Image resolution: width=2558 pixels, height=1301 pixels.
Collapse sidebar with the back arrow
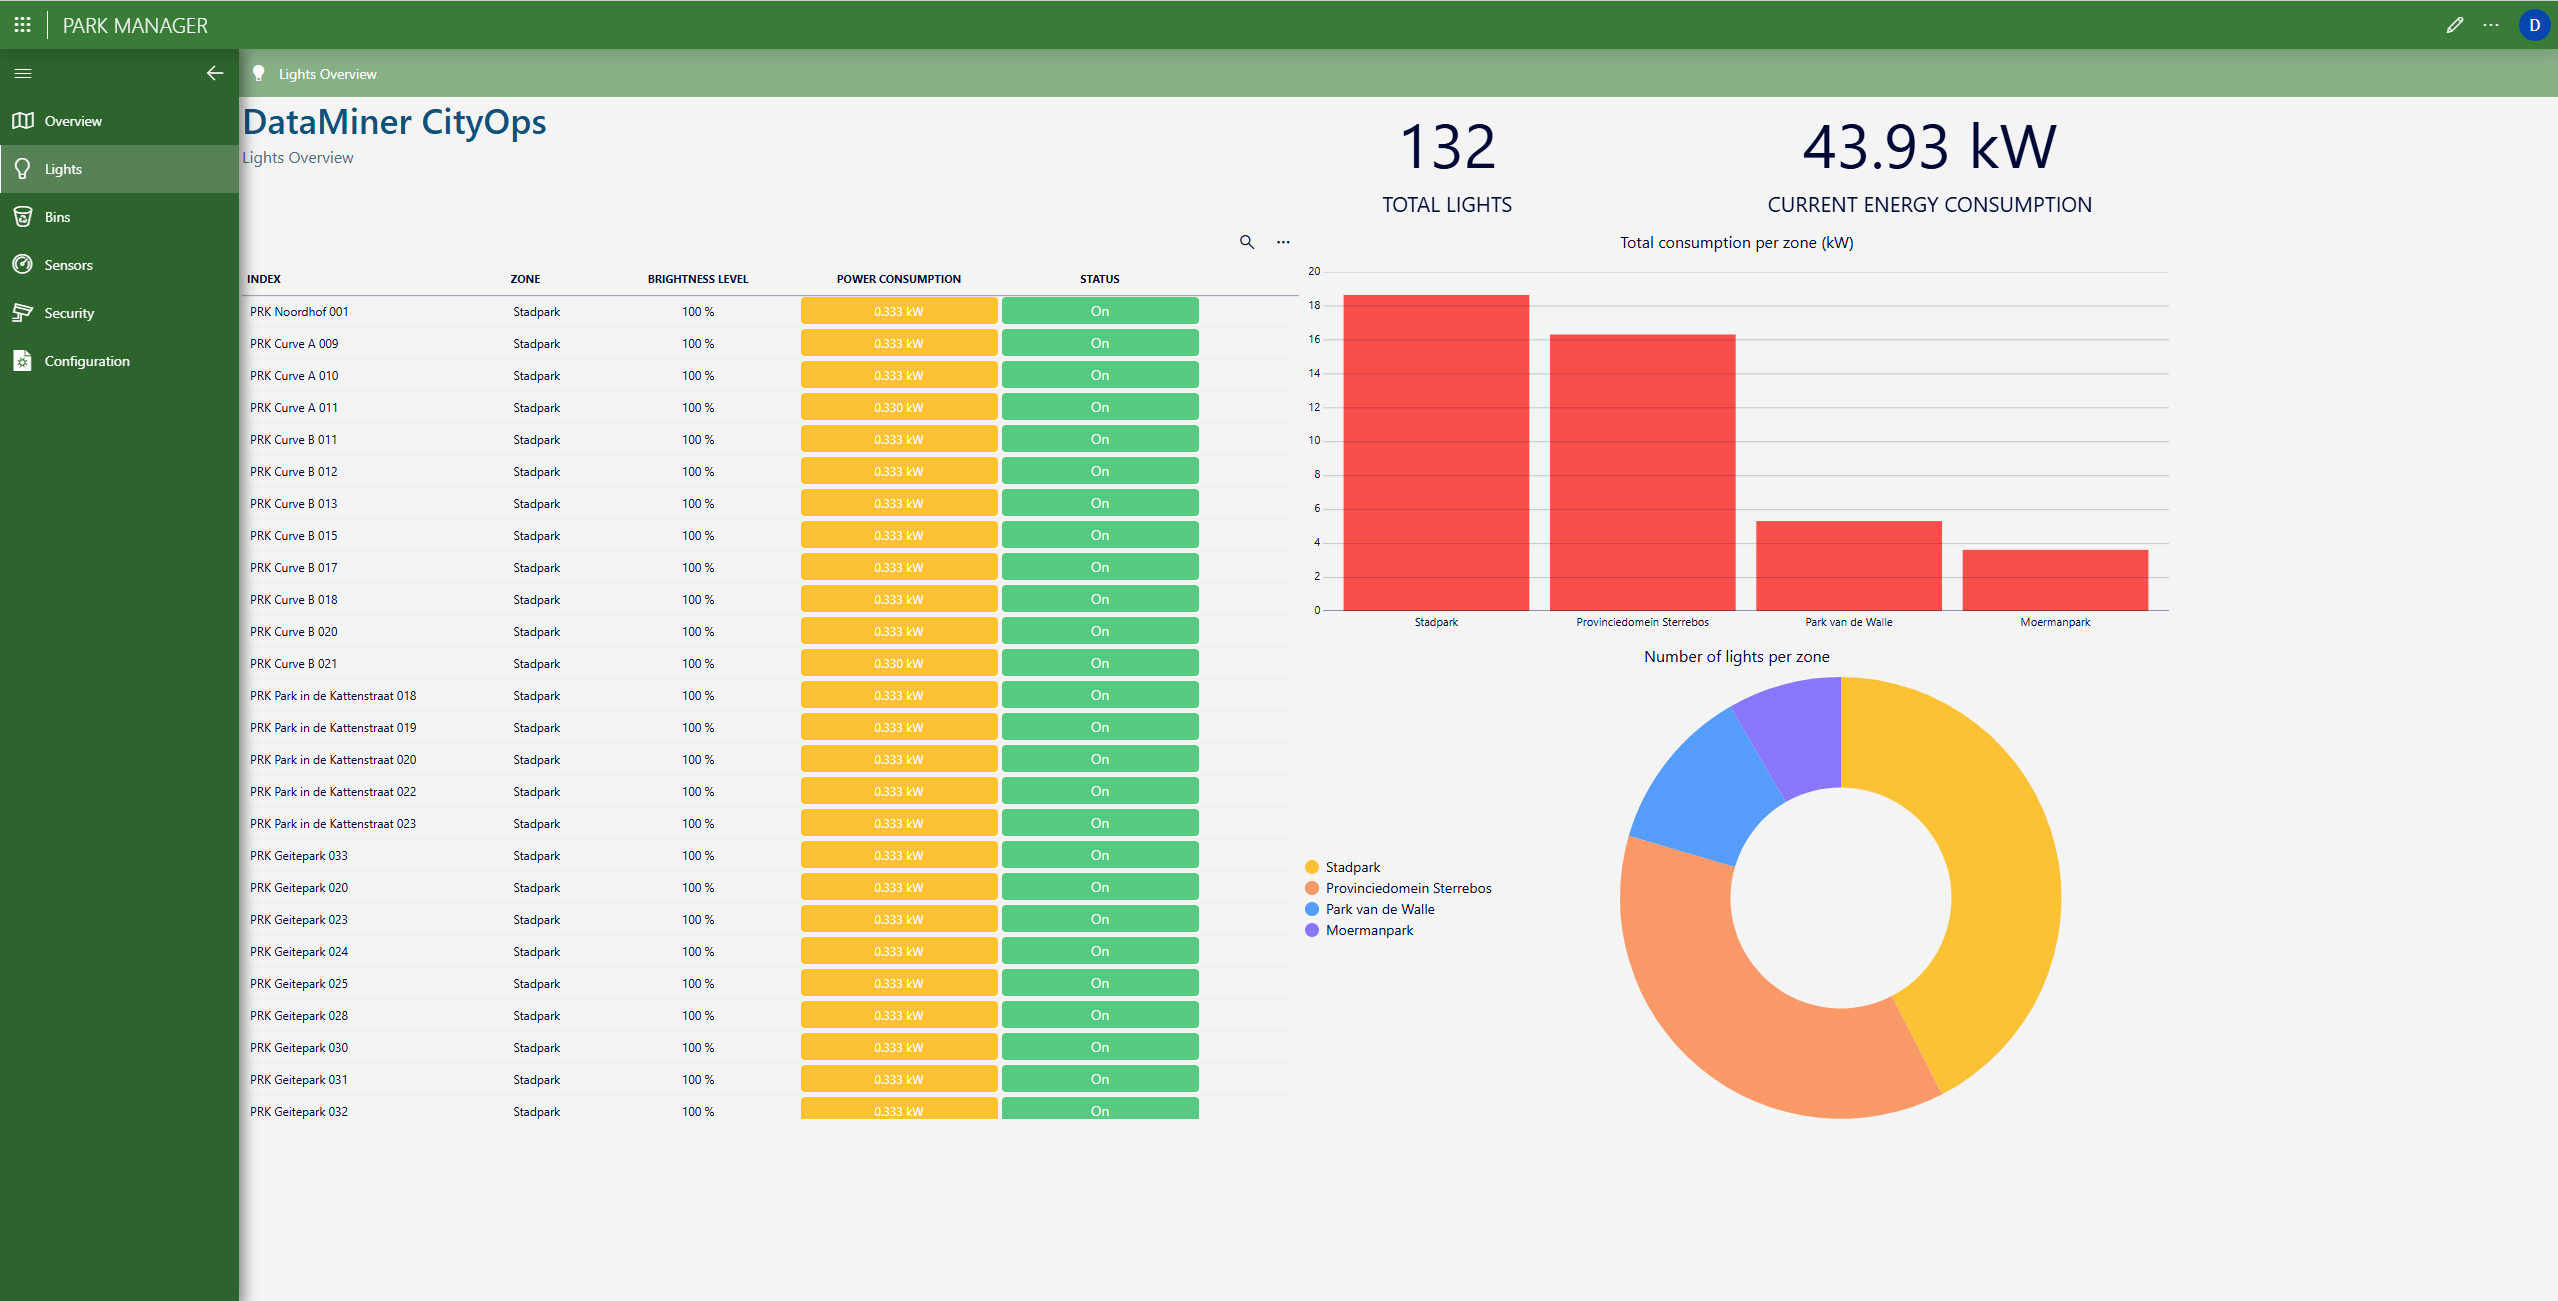coord(214,73)
